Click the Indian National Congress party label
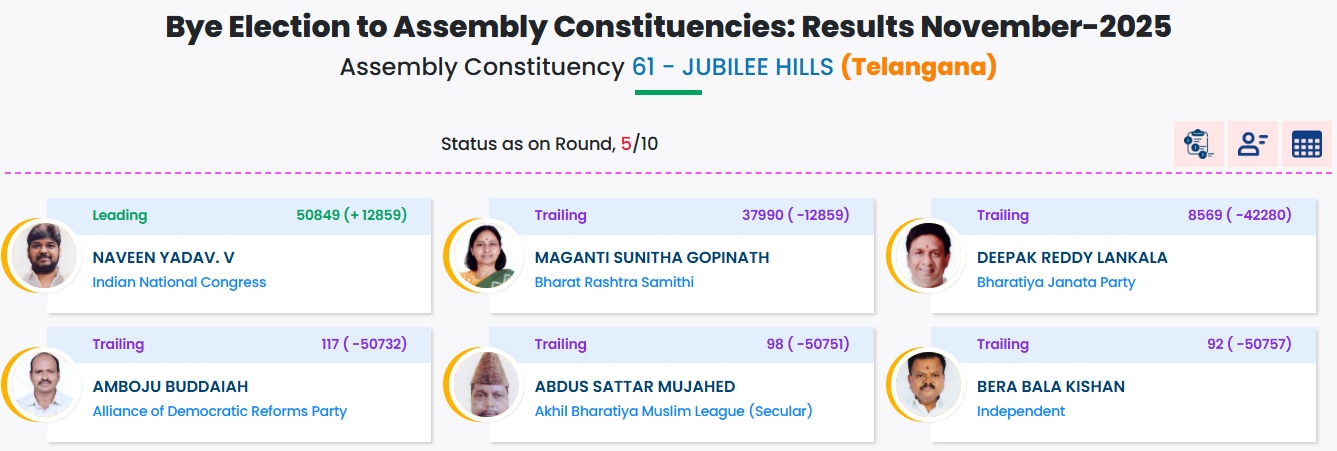This screenshot has height=451, width=1337. click(x=179, y=282)
